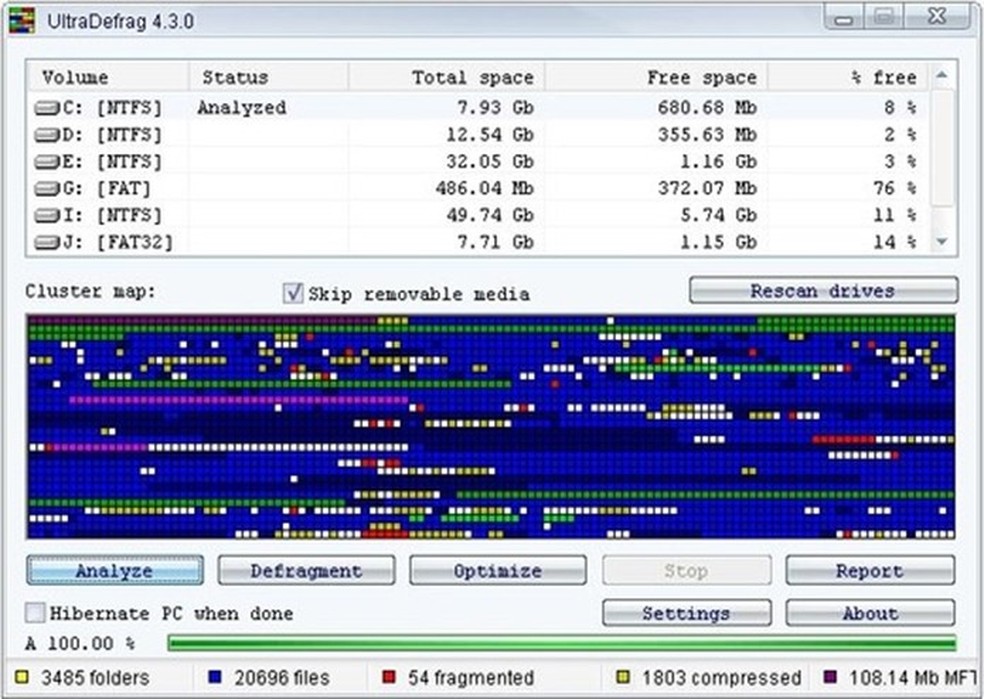Click the 12.54 Gb total space value

pos(489,134)
